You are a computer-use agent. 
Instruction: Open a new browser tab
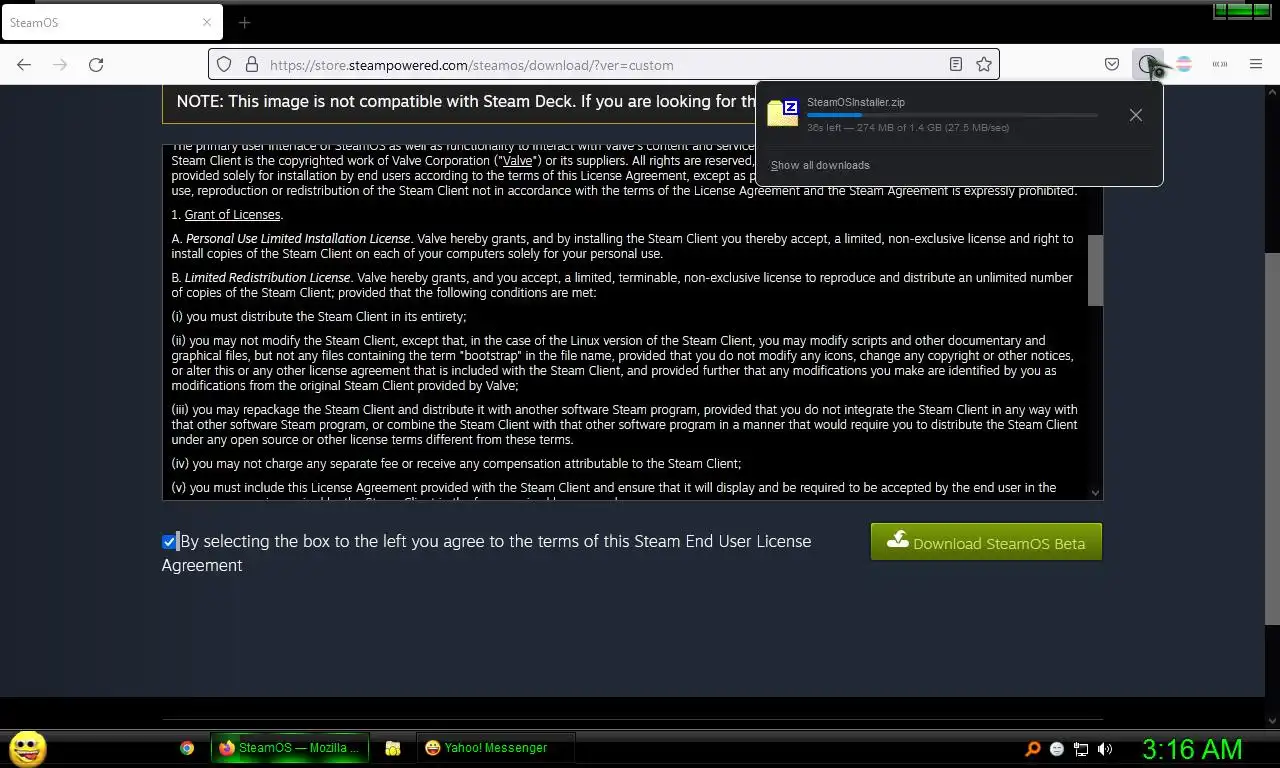coord(244,22)
